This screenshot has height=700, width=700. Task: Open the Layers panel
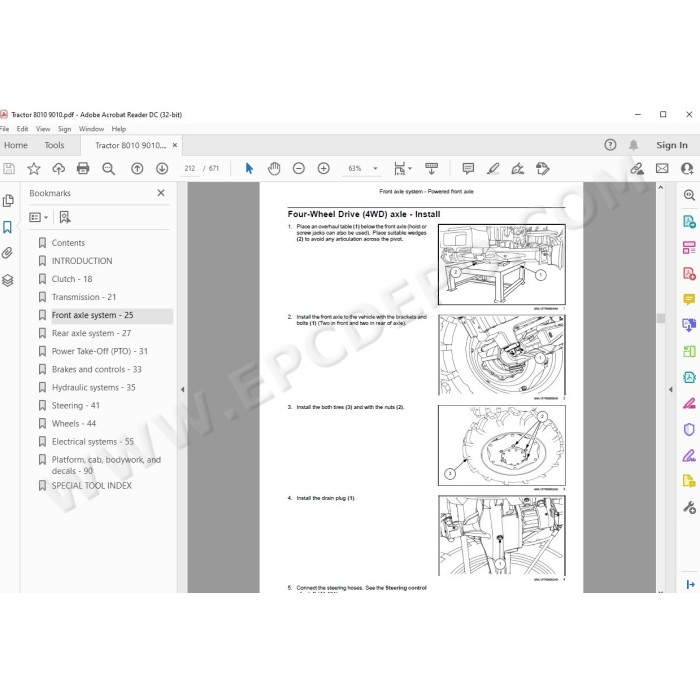tap(8, 280)
